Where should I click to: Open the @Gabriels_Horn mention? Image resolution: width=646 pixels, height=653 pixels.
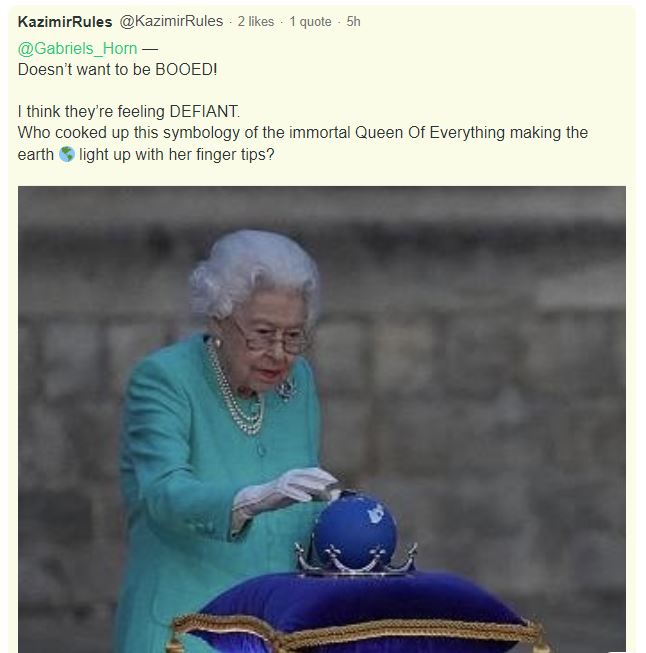click(77, 49)
